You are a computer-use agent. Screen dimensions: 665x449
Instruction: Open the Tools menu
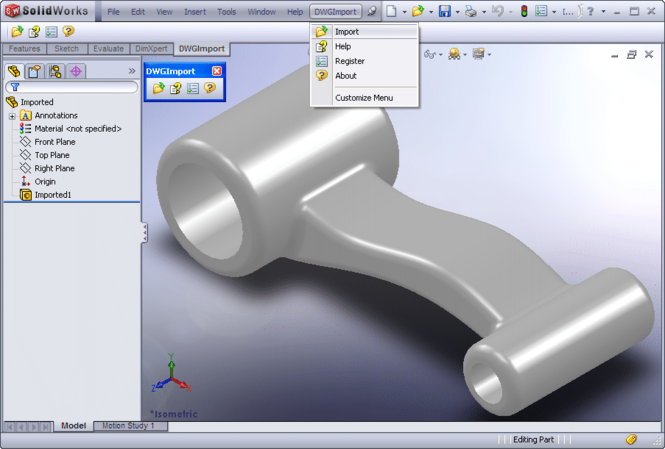pyautogui.click(x=226, y=12)
